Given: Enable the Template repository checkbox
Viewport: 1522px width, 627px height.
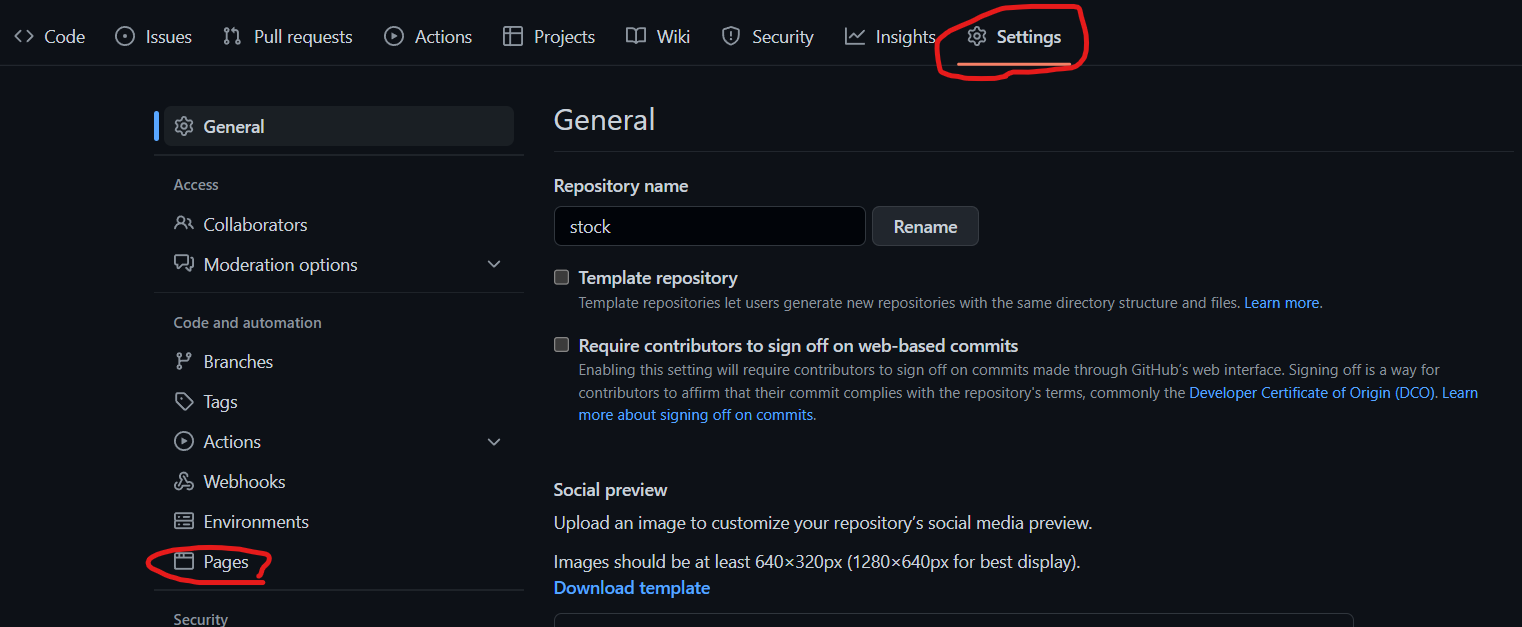Looking at the screenshot, I should [562, 278].
